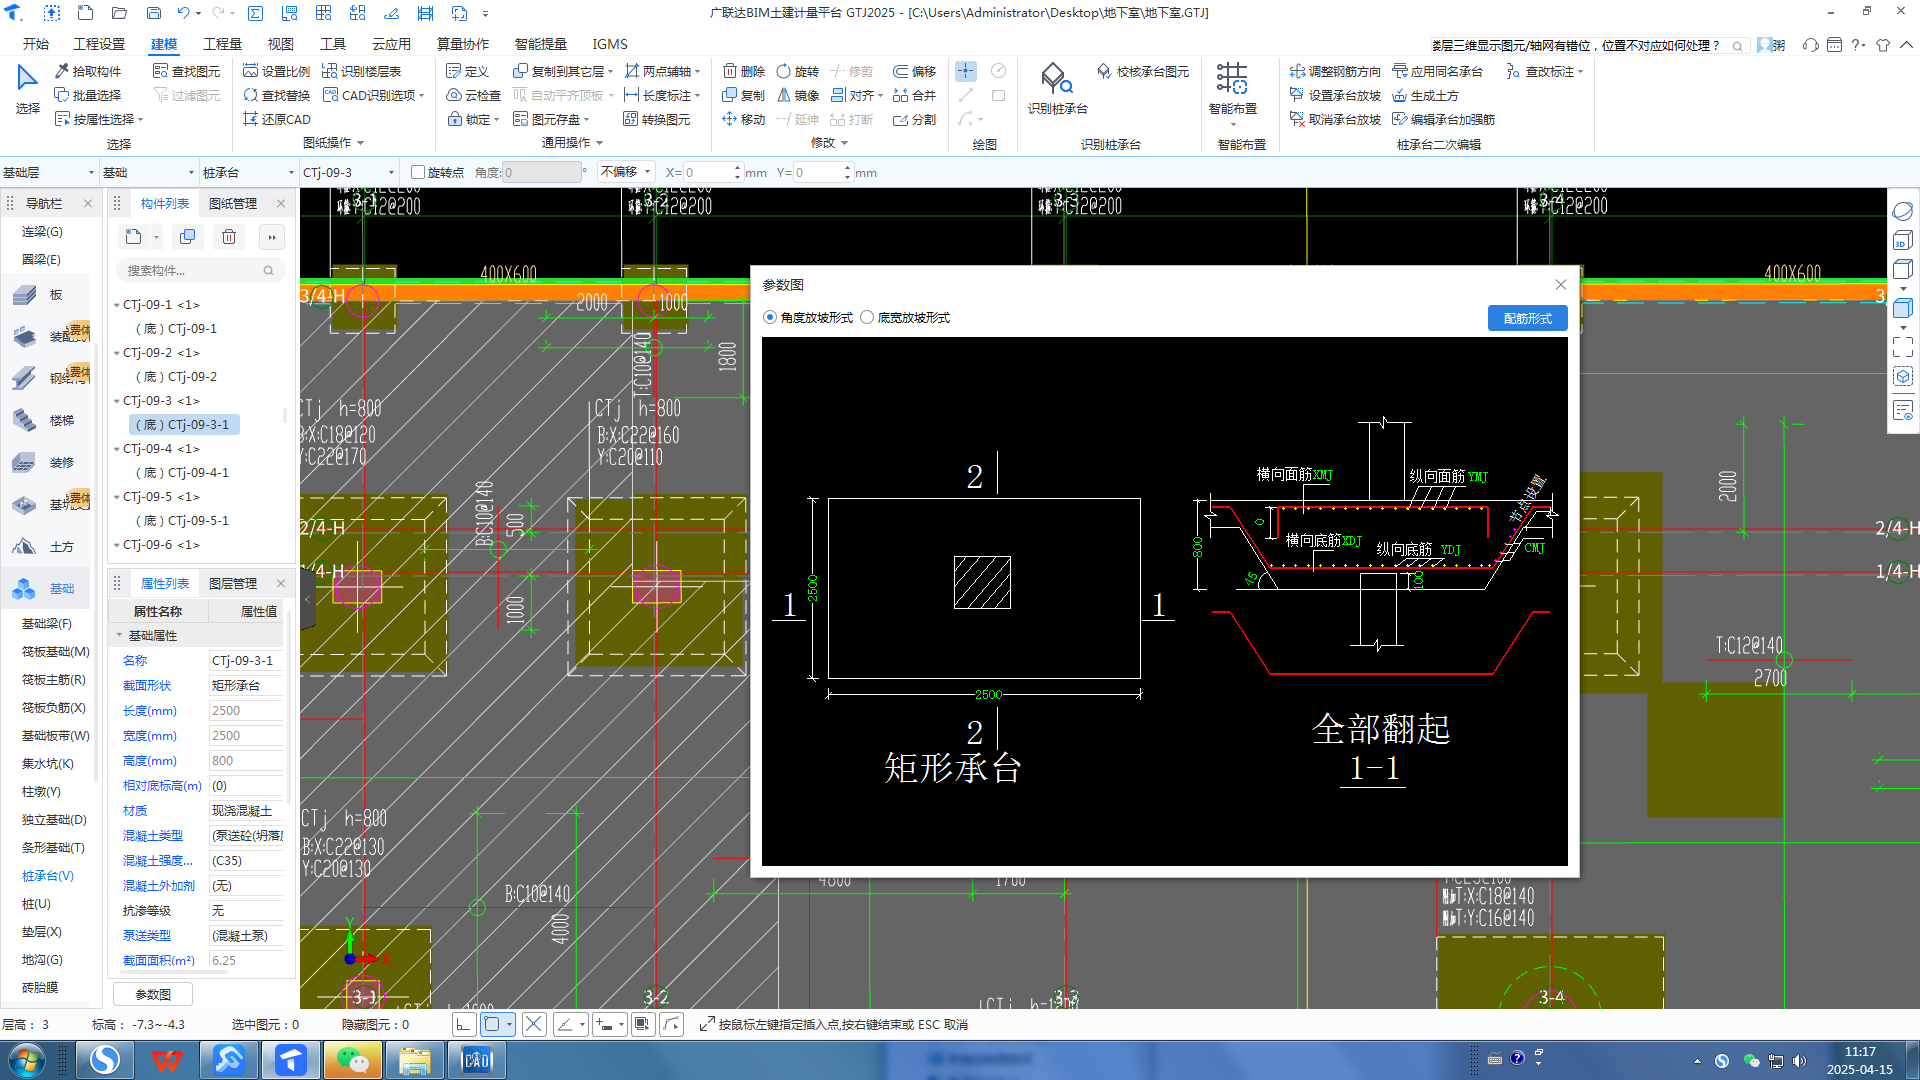Open the 建模 ribbon tab
Image resolution: width=1920 pixels, height=1080 pixels.
[164, 44]
